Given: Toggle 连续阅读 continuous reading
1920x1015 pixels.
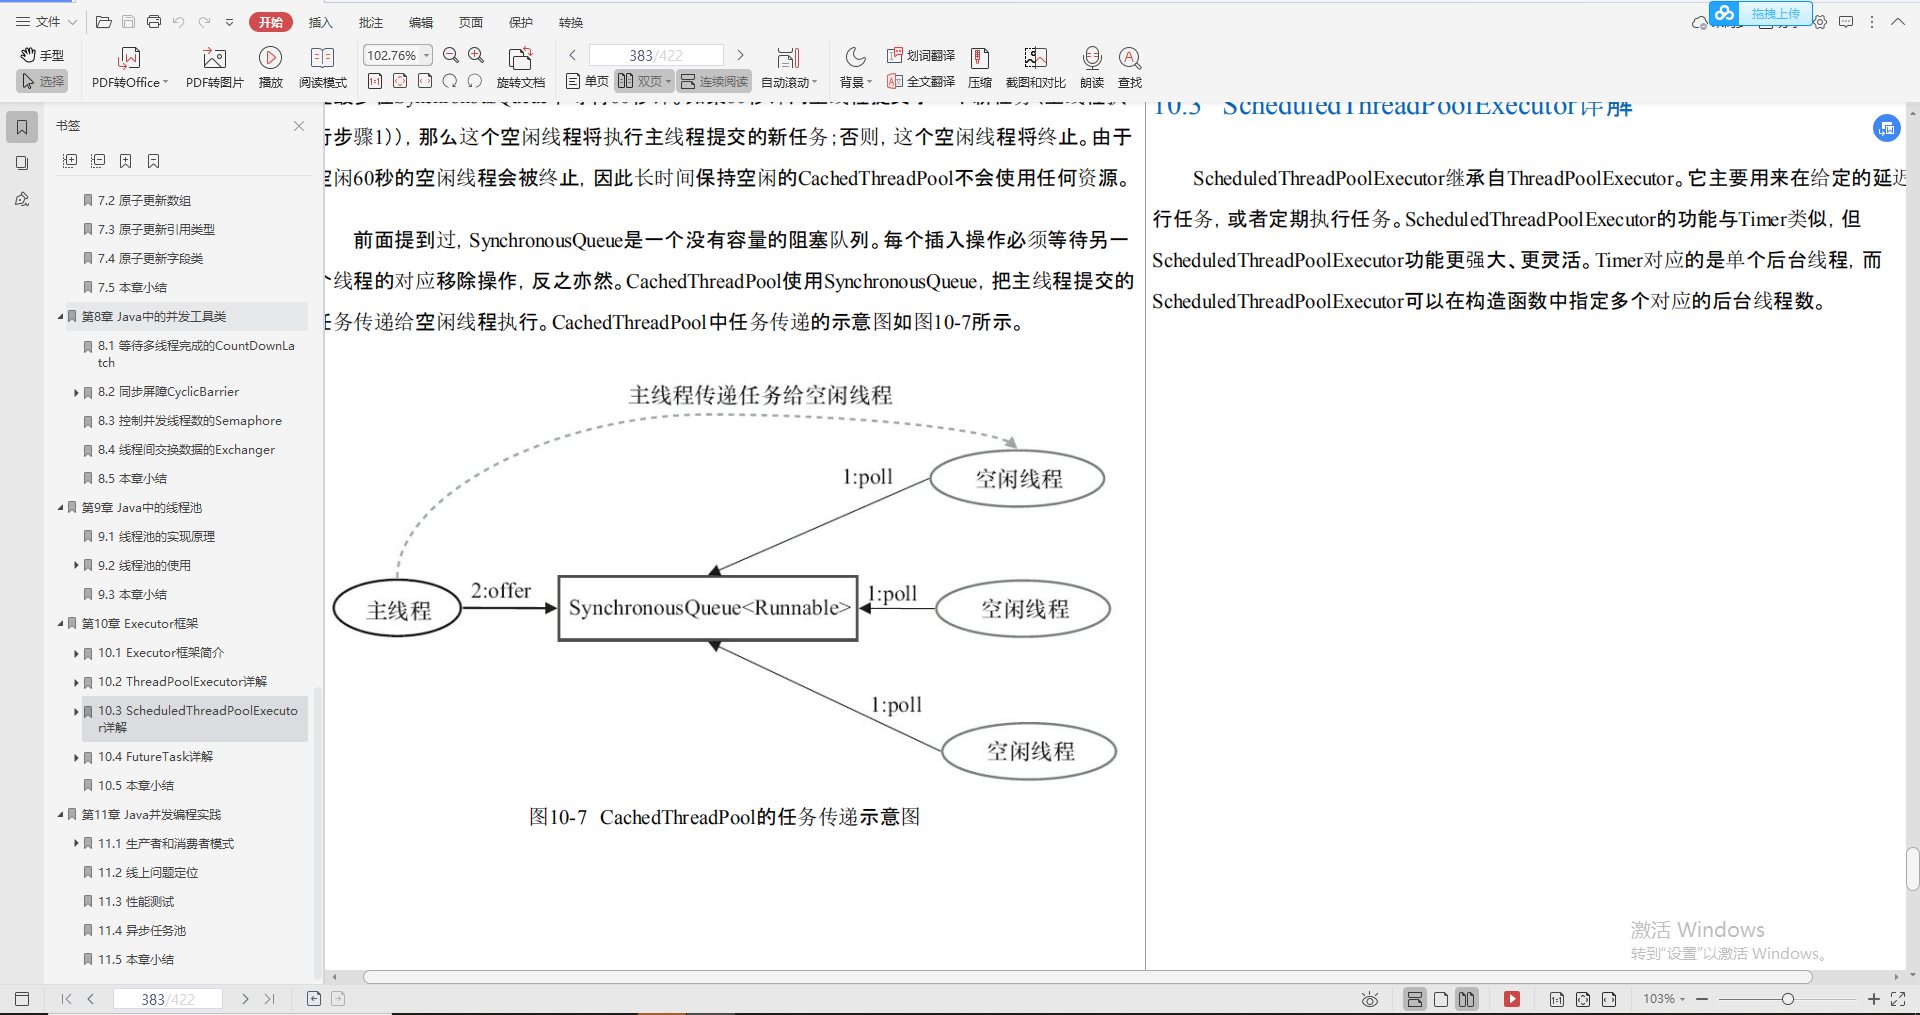Looking at the screenshot, I should pos(714,81).
